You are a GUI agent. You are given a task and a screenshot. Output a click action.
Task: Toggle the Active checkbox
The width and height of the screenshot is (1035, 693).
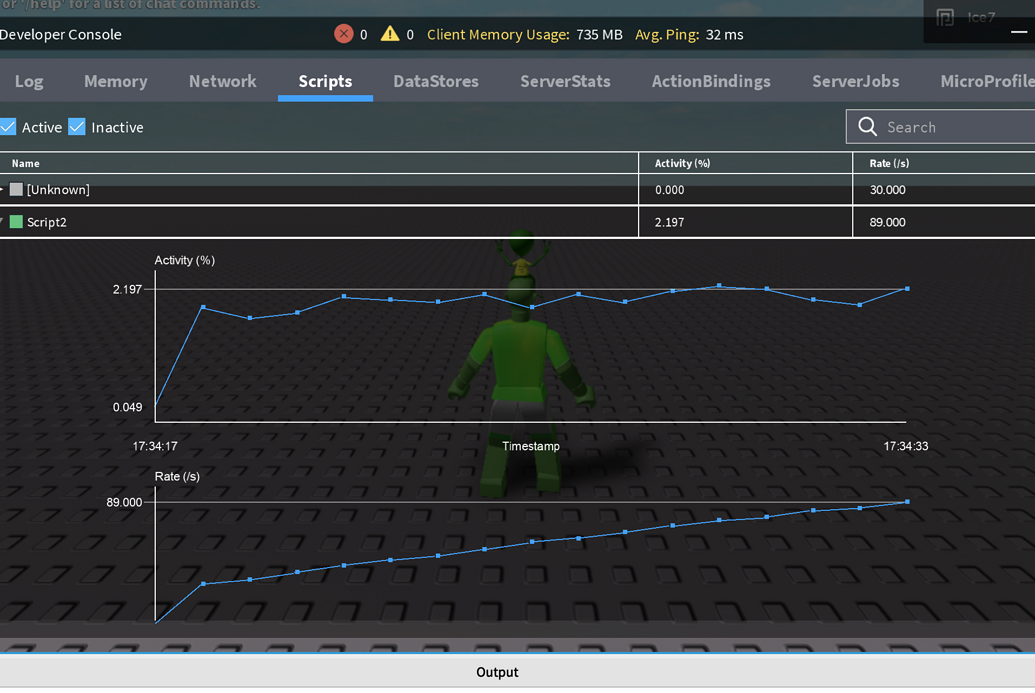pyautogui.click(x=8, y=127)
